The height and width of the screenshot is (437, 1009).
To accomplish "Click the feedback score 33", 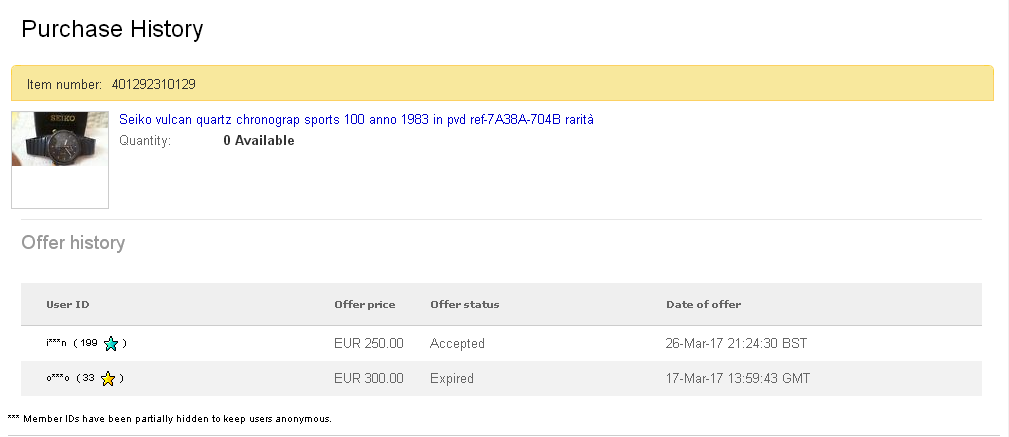I will click(89, 378).
